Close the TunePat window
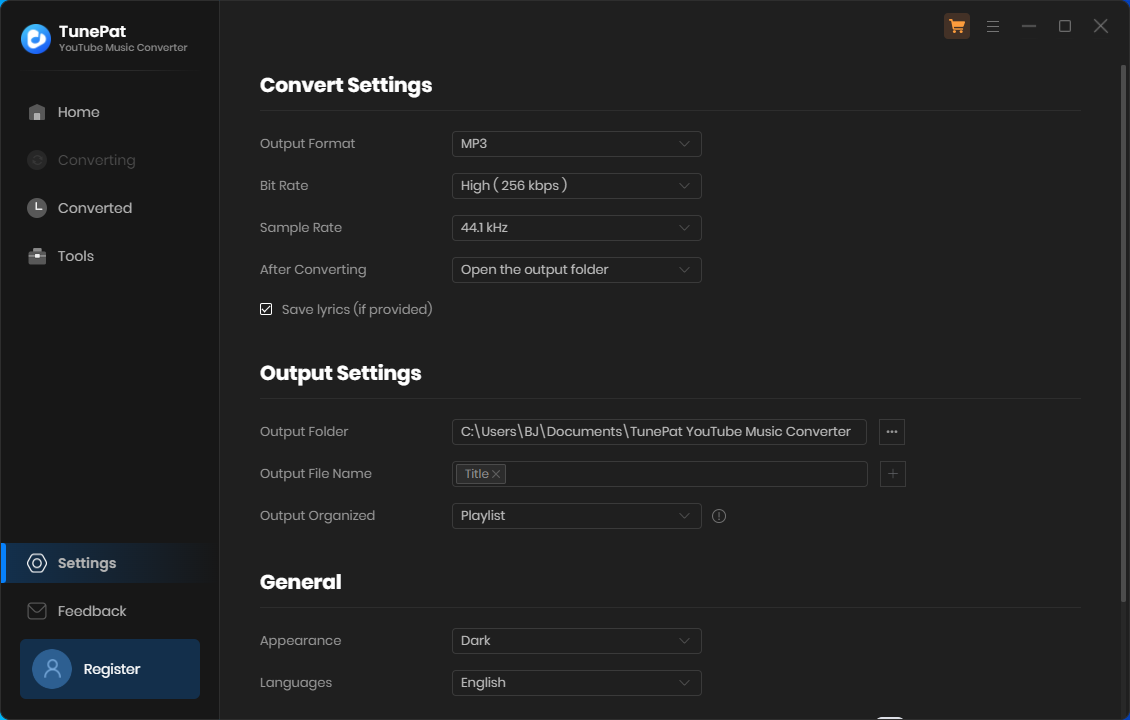The height and width of the screenshot is (720, 1130). coord(1100,27)
